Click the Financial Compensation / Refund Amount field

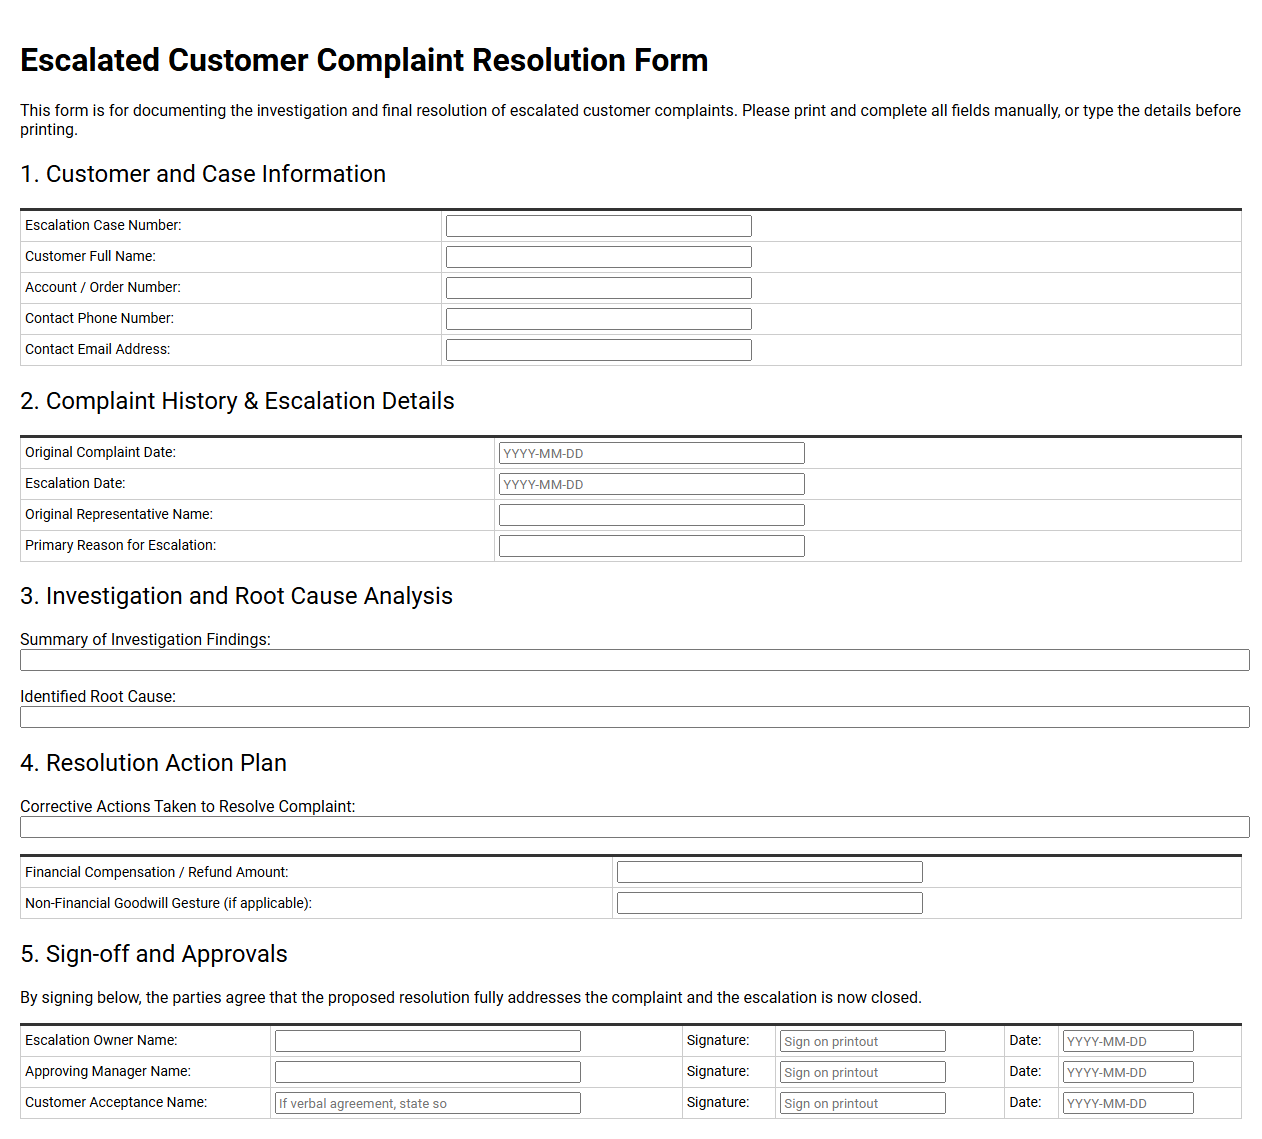(x=769, y=872)
